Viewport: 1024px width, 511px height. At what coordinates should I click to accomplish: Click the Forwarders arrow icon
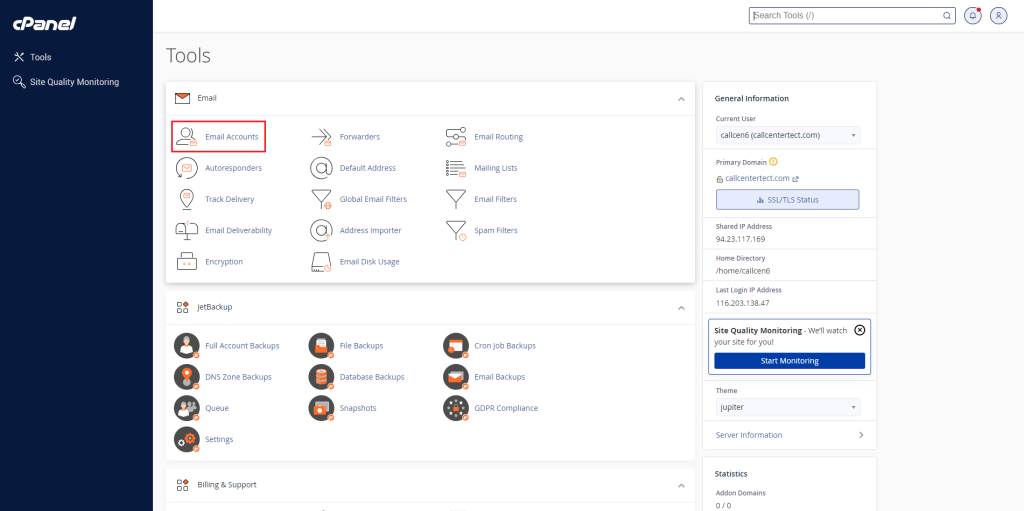pos(321,137)
